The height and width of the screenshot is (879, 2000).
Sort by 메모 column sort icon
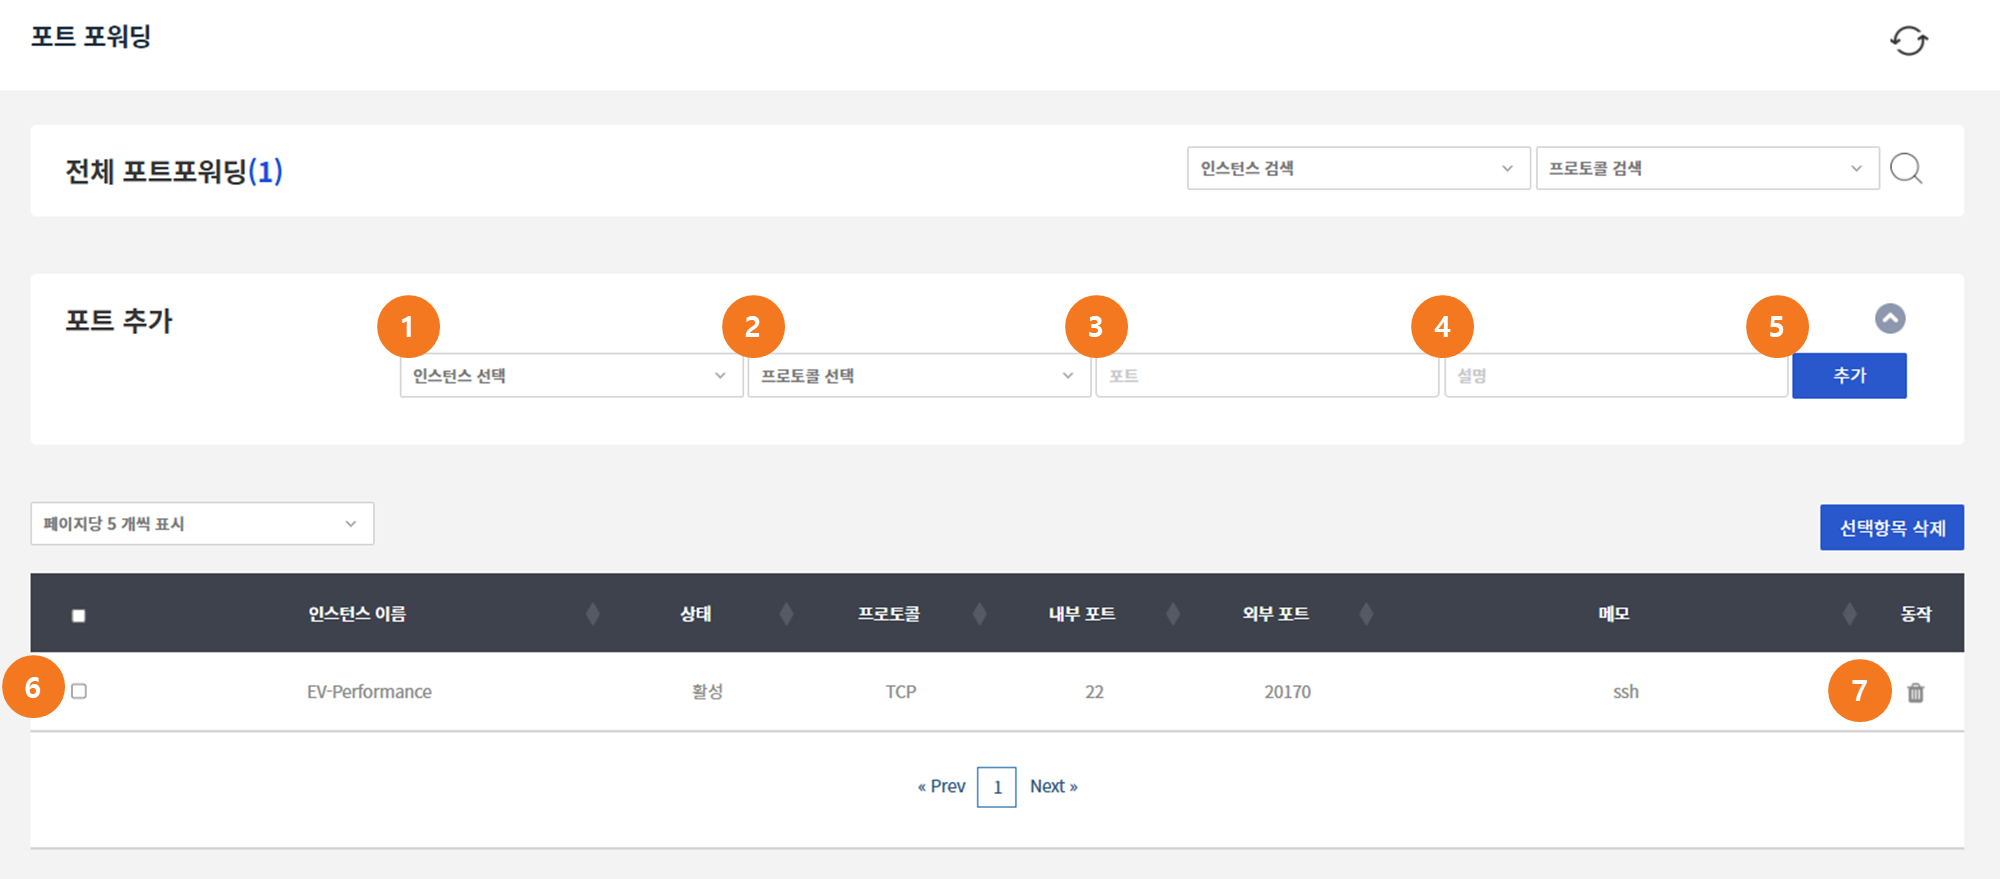point(1849,614)
